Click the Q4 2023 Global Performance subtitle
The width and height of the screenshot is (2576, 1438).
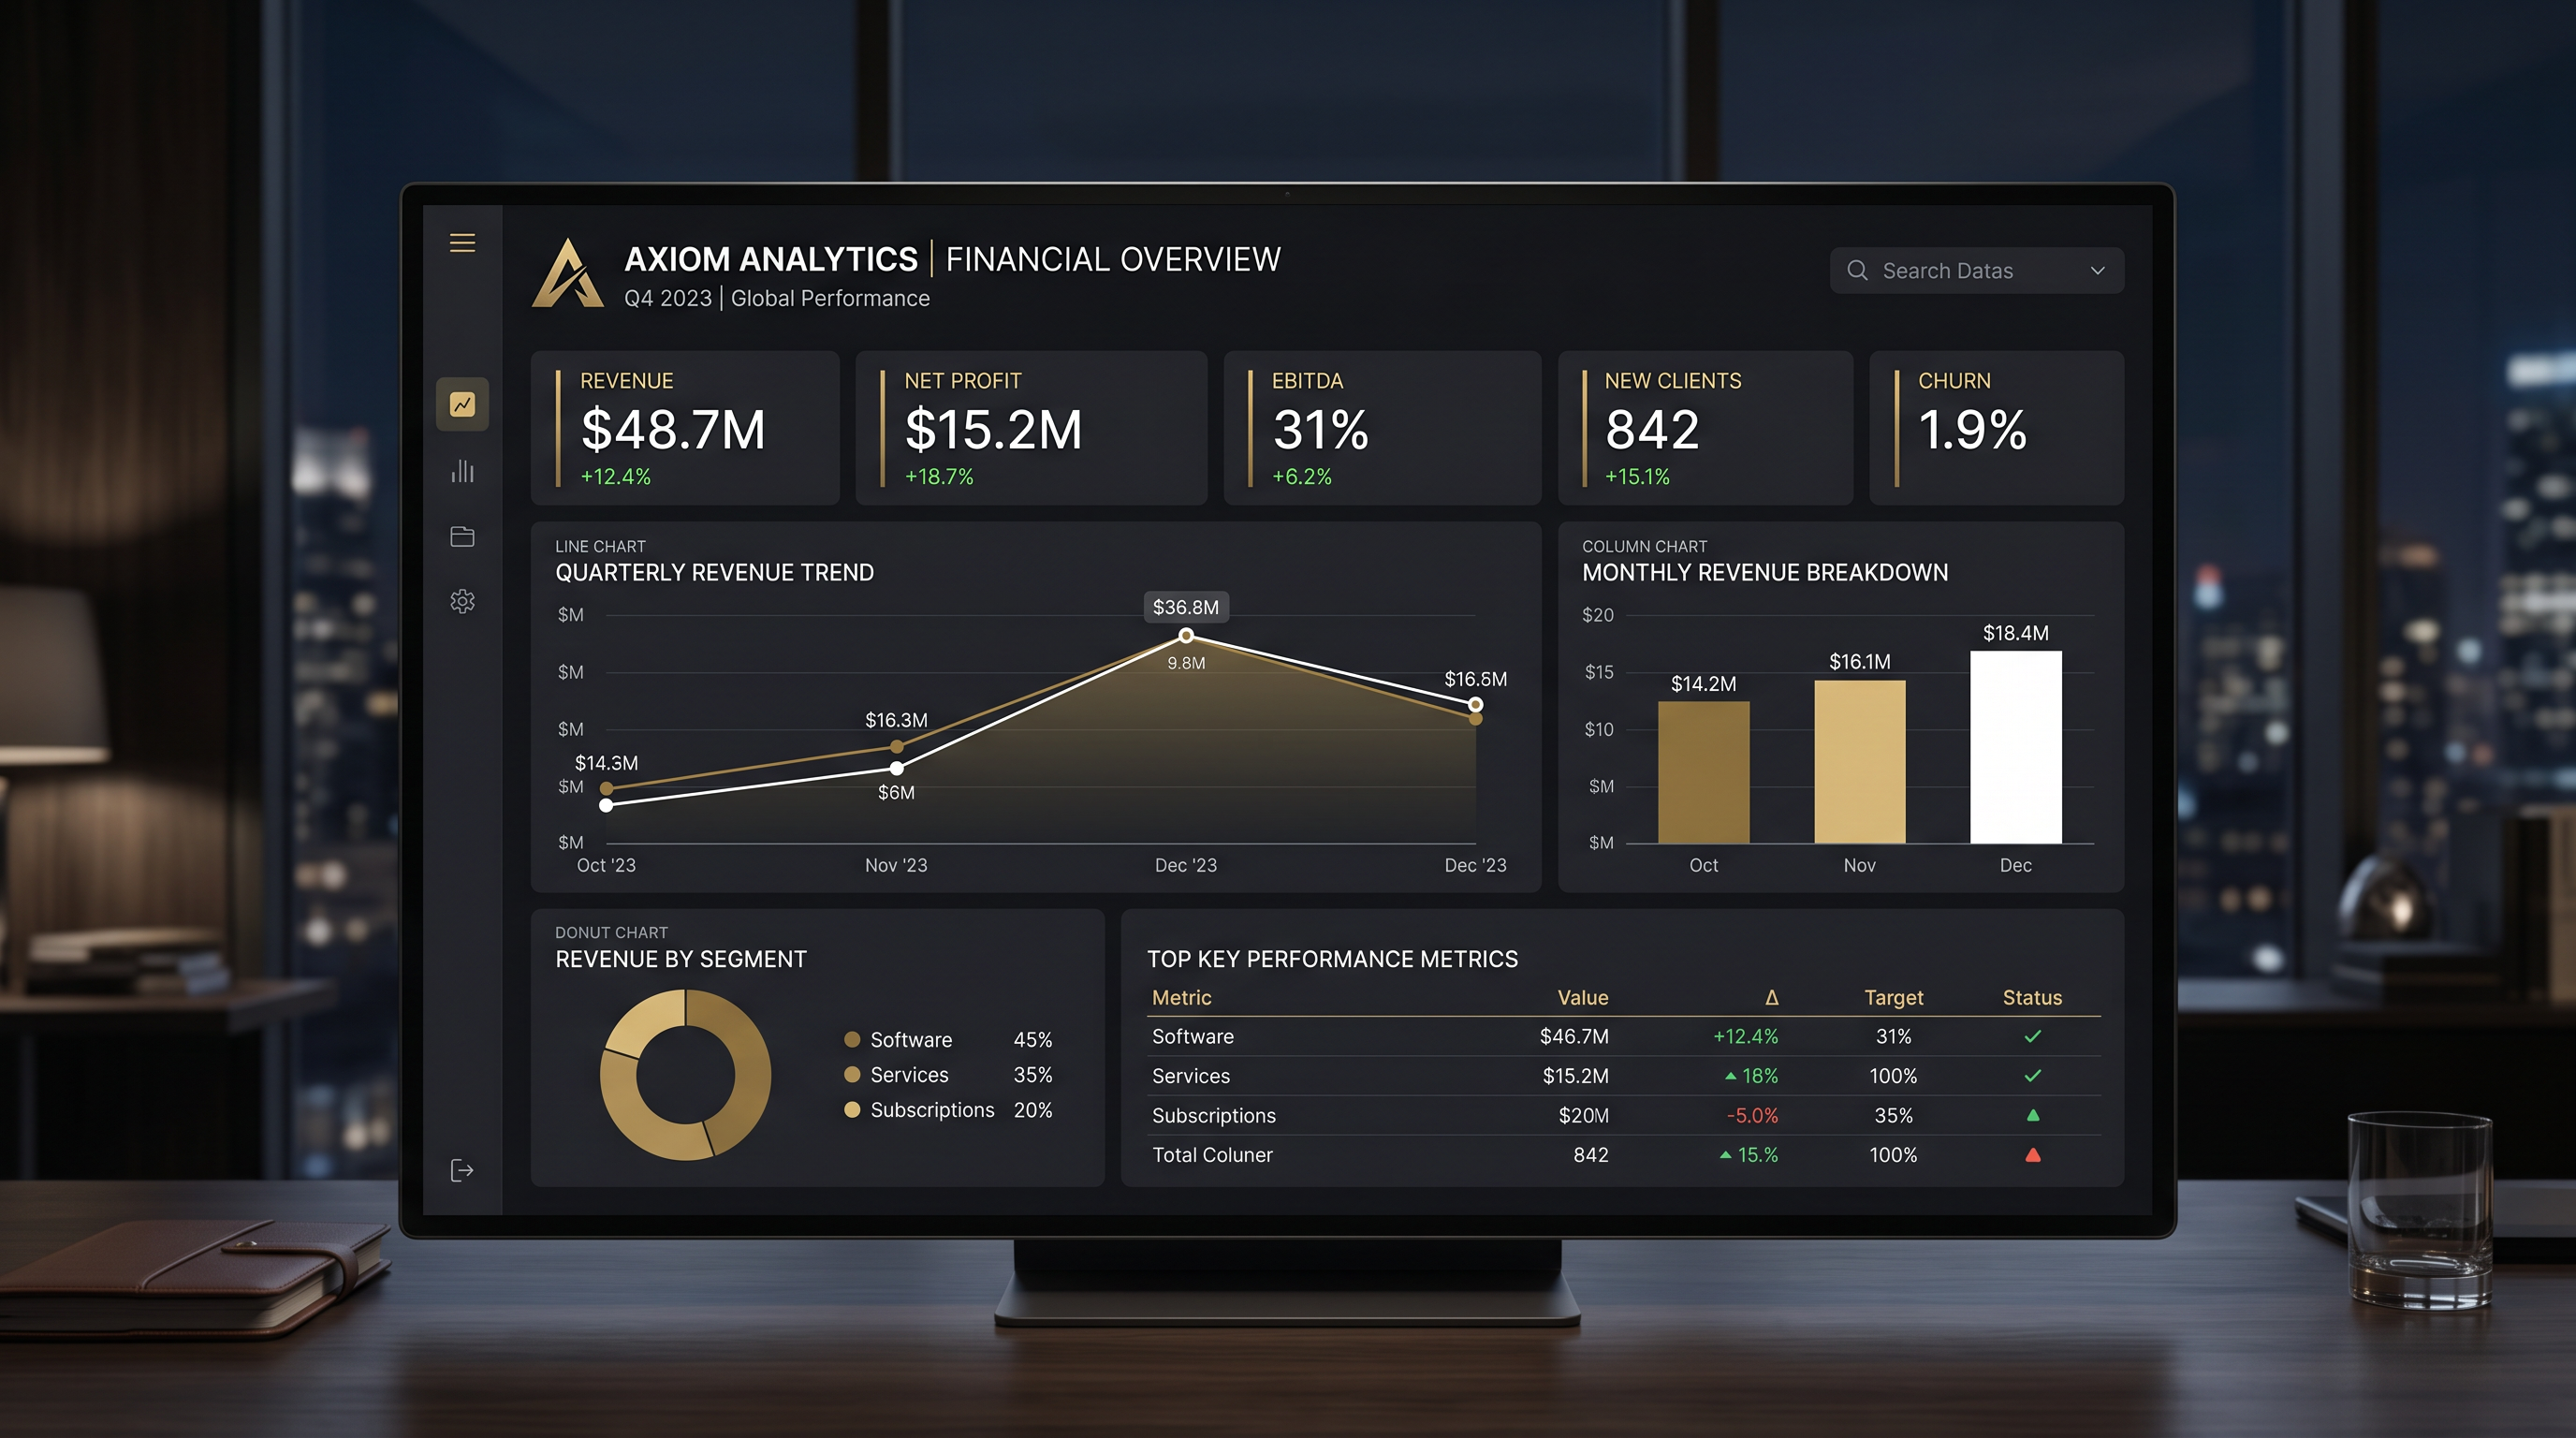pos(776,298)
